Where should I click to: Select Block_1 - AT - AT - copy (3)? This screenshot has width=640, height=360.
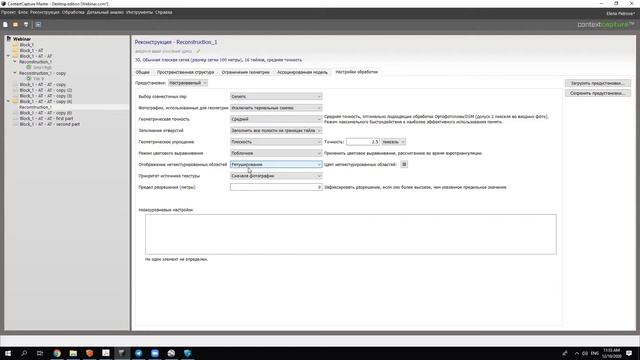click(46, 96)
